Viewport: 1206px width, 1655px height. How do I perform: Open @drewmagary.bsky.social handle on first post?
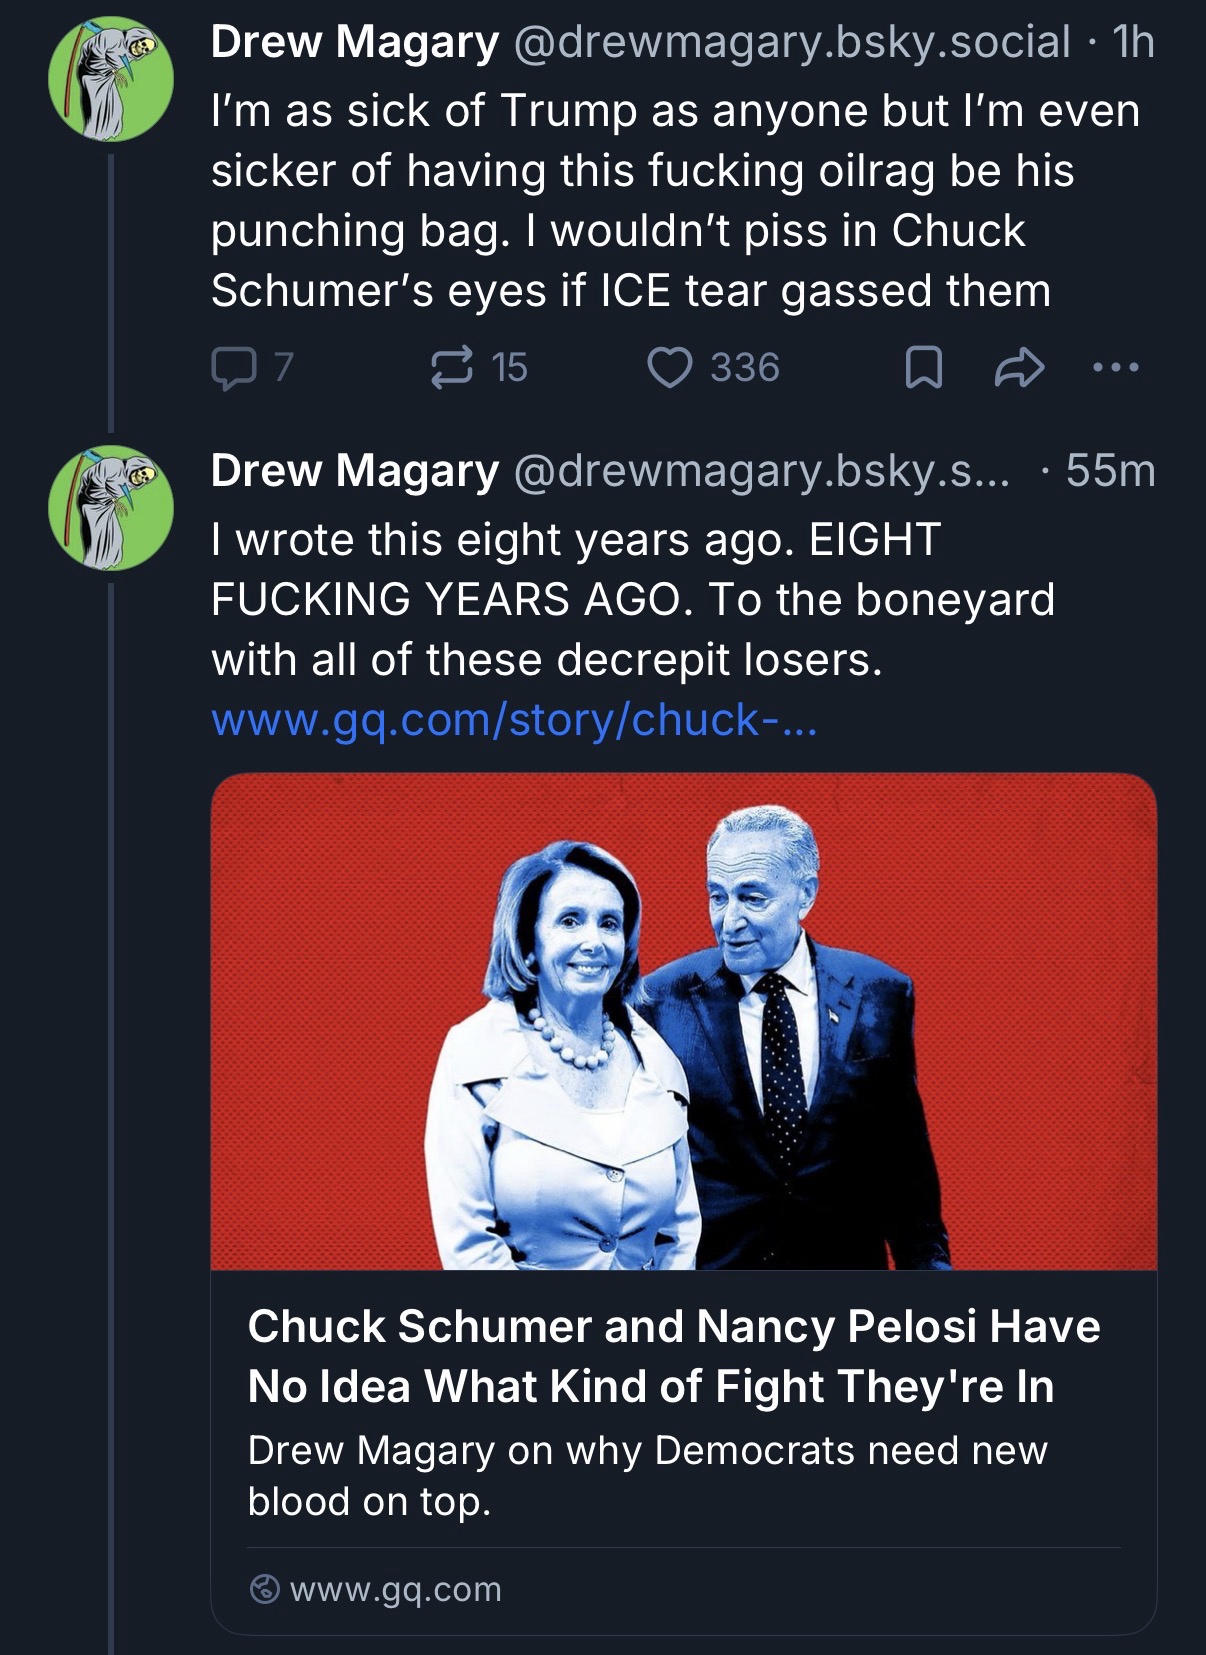click(x=791, y=43)
